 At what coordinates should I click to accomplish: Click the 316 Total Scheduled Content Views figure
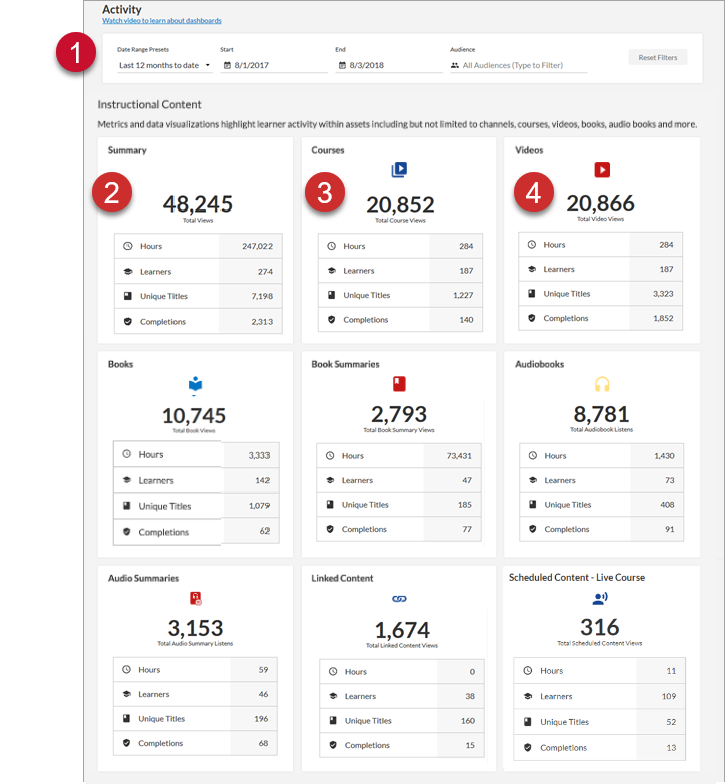point(600,627)
